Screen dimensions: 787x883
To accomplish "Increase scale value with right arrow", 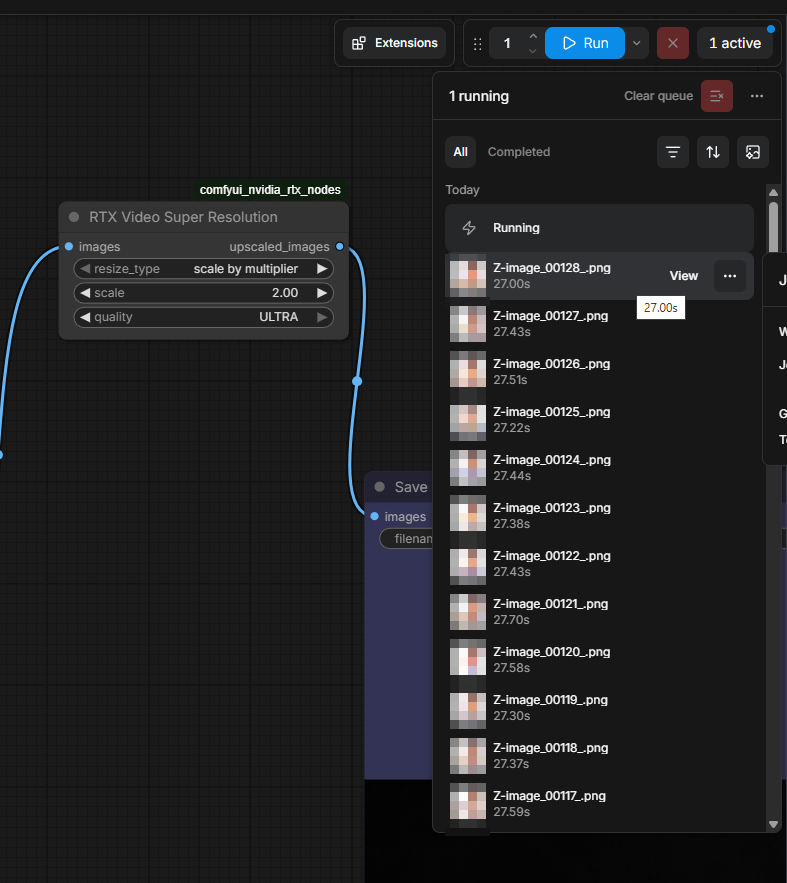I will (x=322, y=293).
